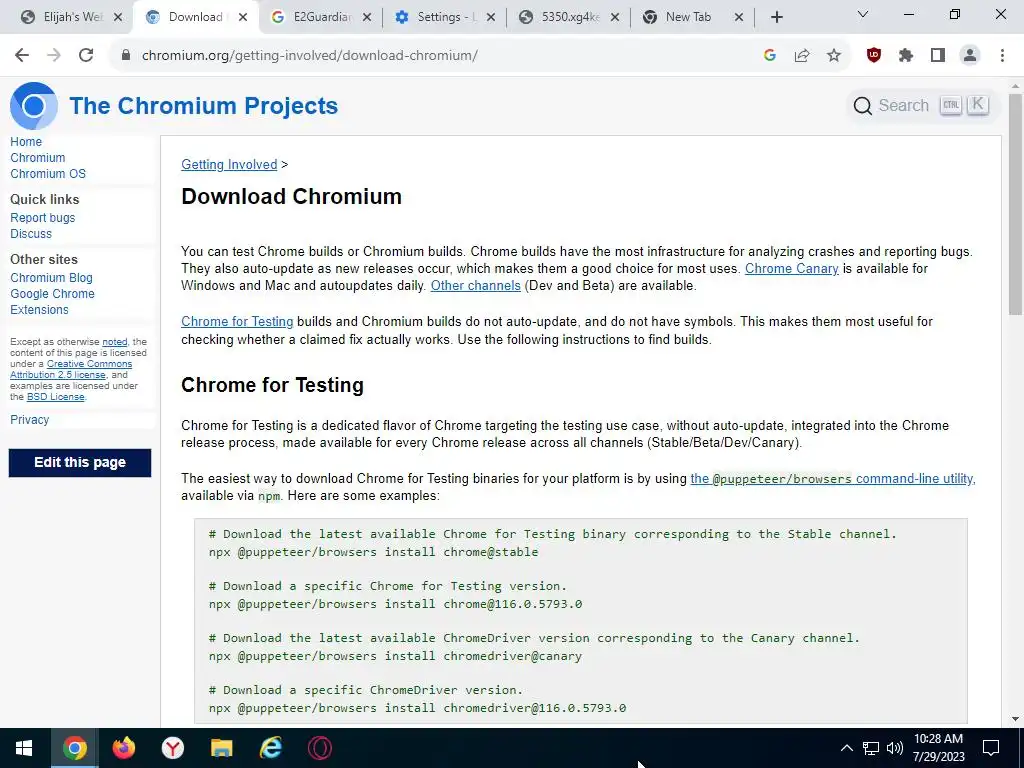Viewport: 1024px width, 768px height.
Task: View site information via the lock icon
Action: pos(126,56)
